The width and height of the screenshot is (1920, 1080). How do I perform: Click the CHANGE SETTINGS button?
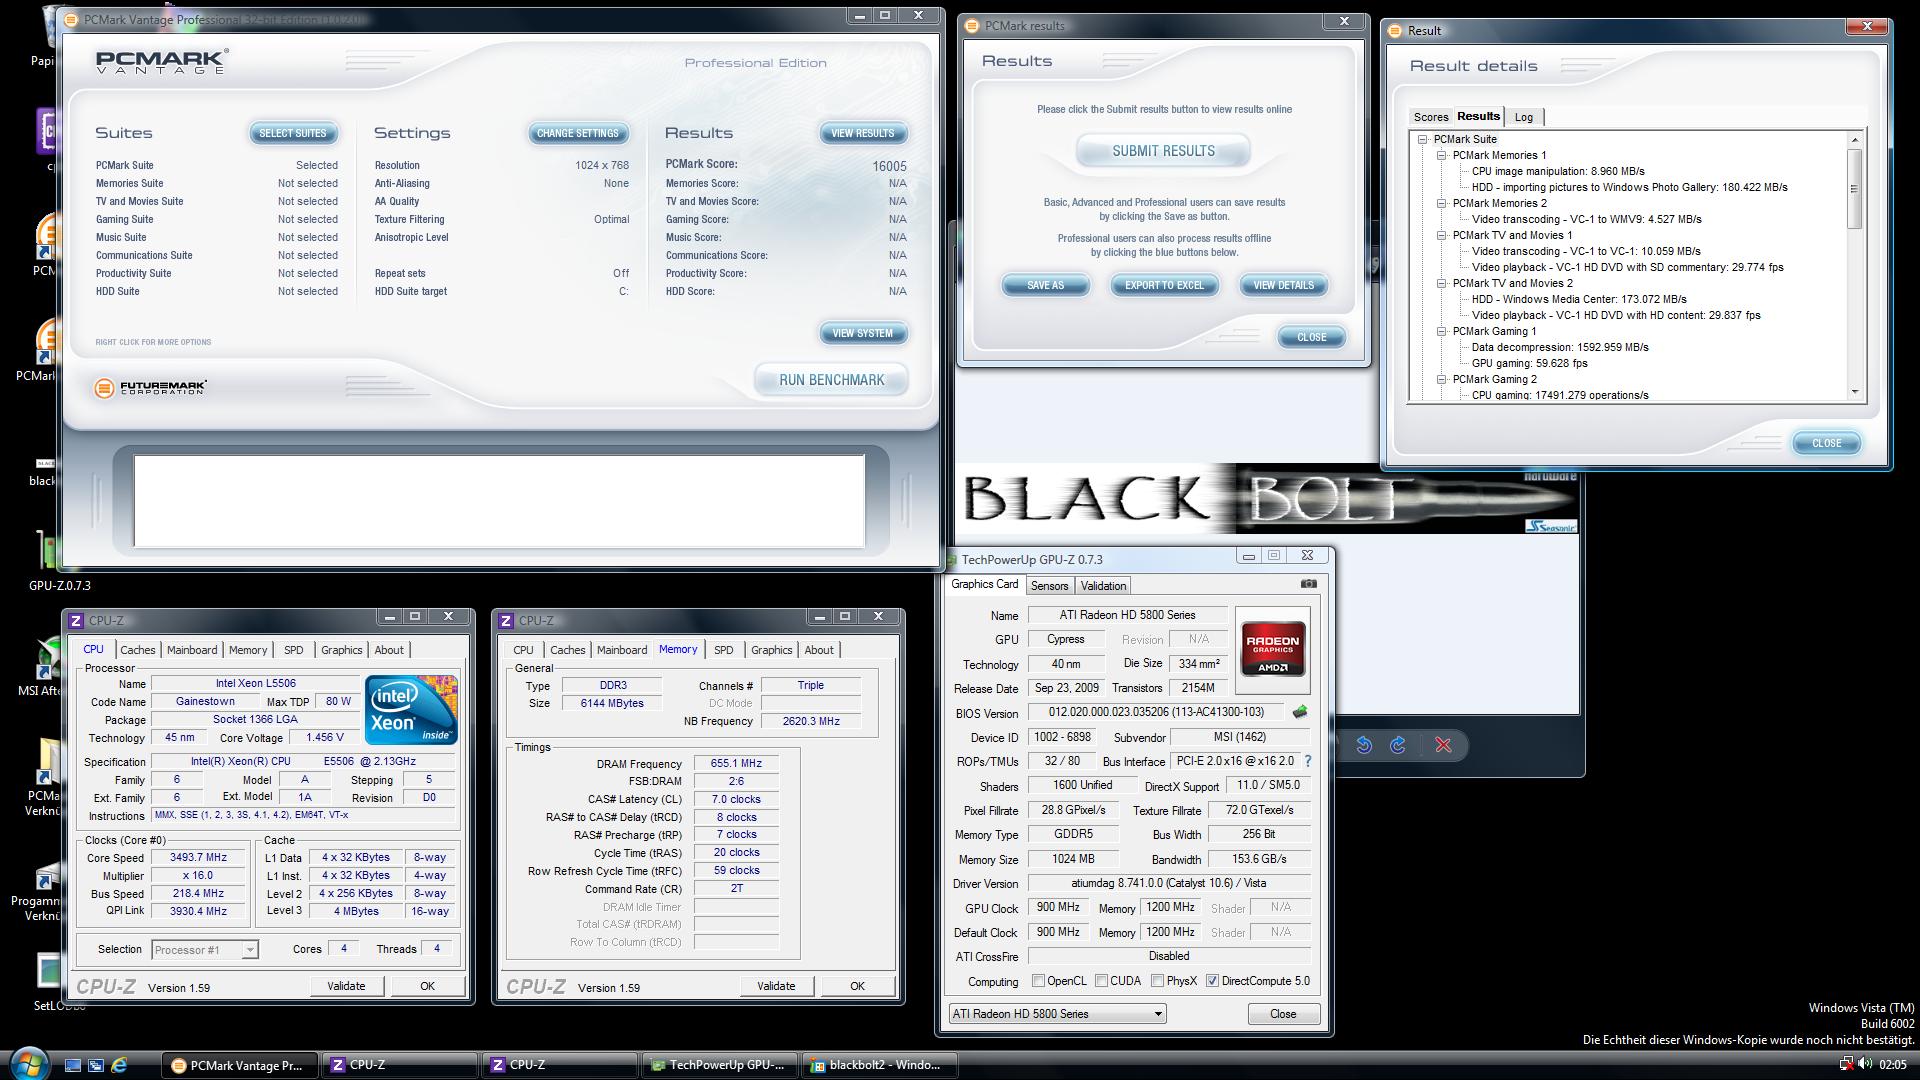[x=578, y=133]
